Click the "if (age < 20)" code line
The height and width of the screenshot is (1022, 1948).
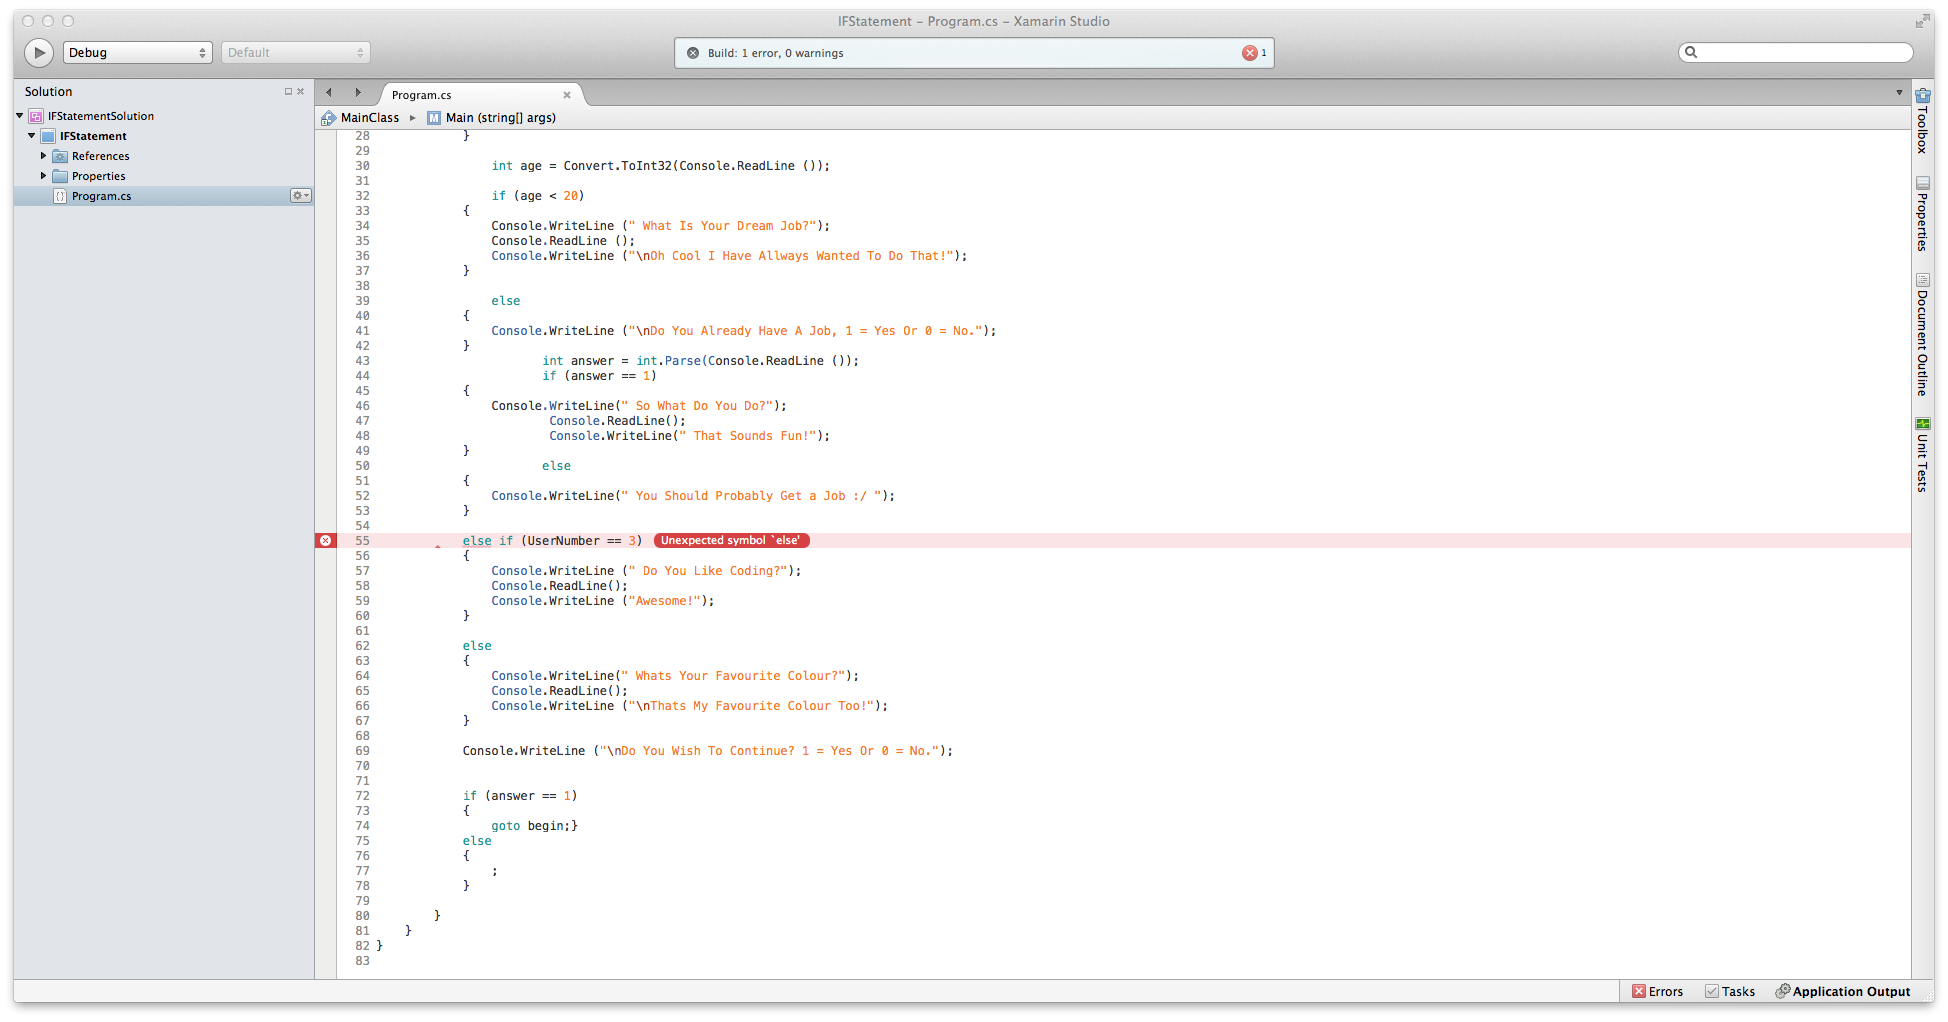[537, 196]
